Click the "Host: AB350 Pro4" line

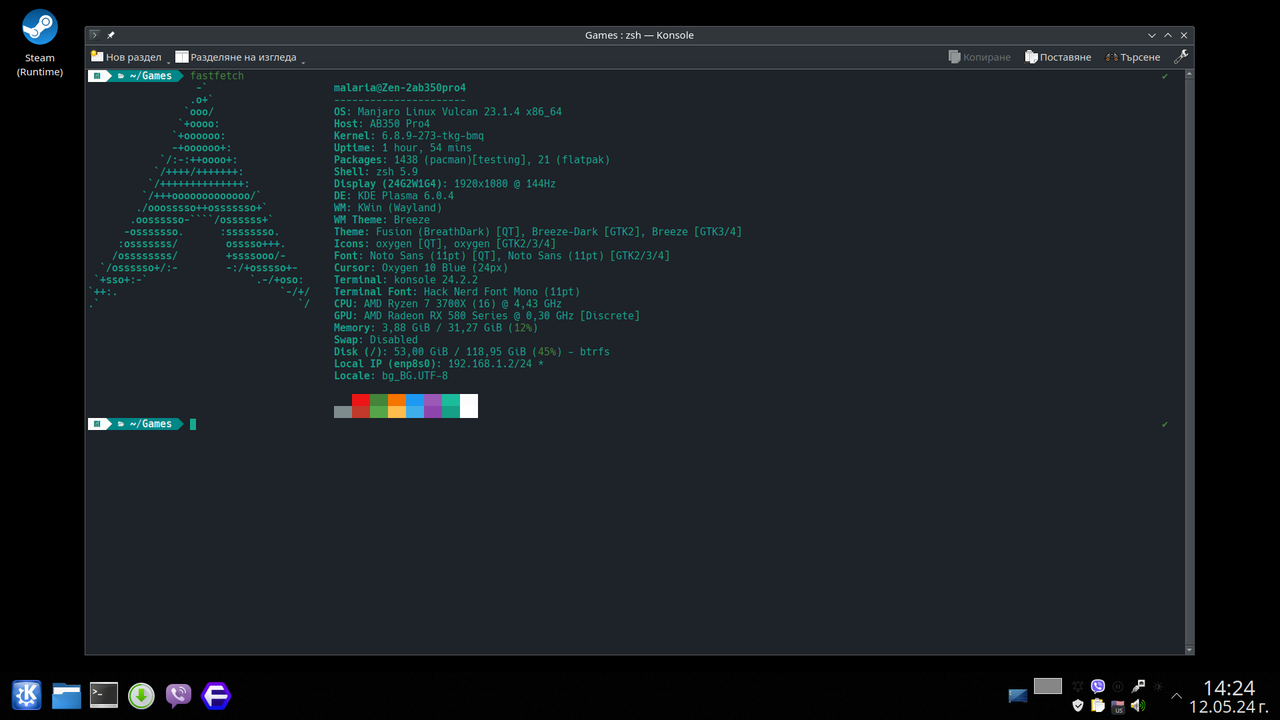tap(382, 124)
